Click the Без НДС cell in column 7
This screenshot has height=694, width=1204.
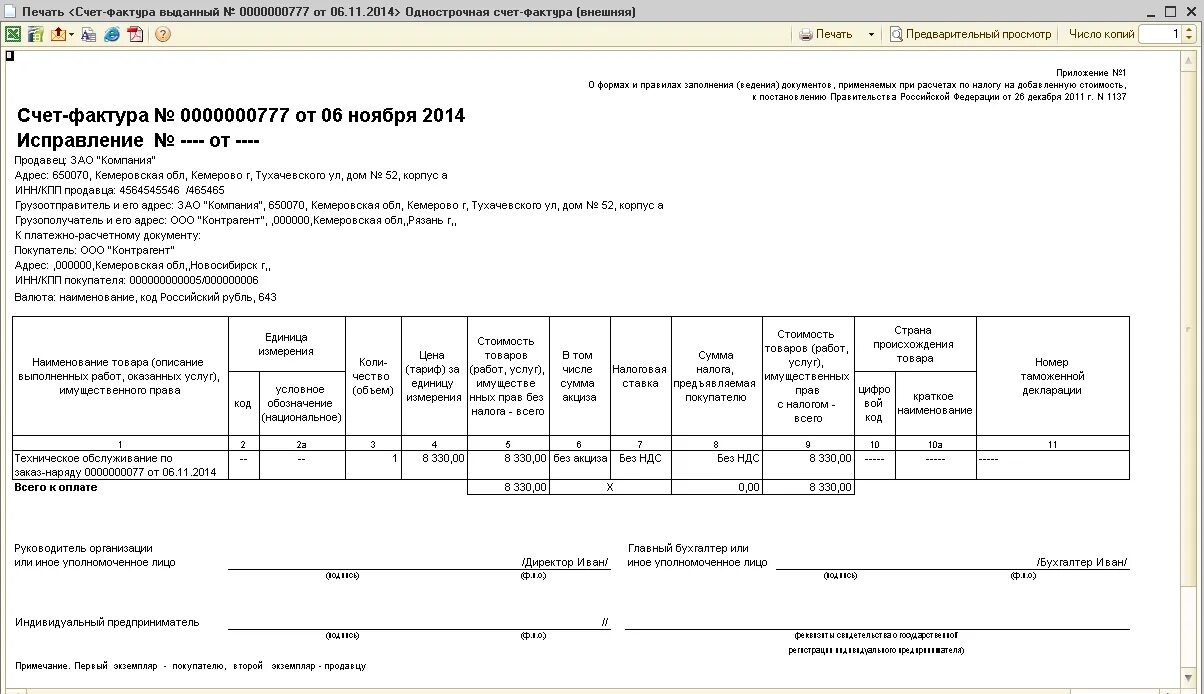click(640, 465)
